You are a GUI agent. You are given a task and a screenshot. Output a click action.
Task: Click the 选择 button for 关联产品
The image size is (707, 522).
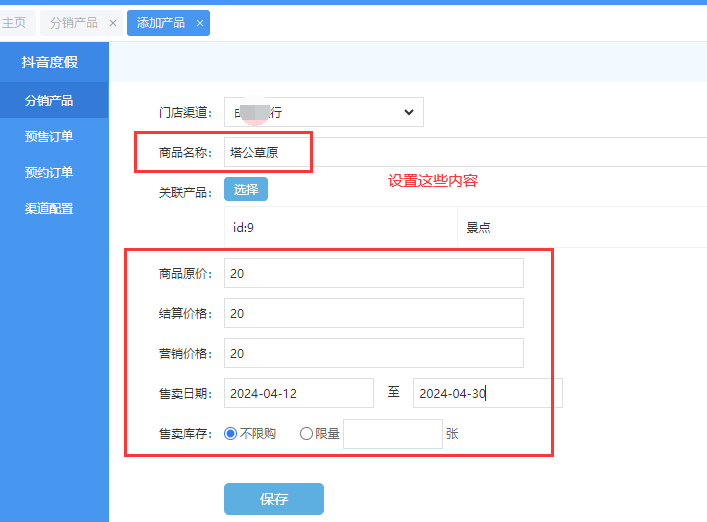point(246,189)
